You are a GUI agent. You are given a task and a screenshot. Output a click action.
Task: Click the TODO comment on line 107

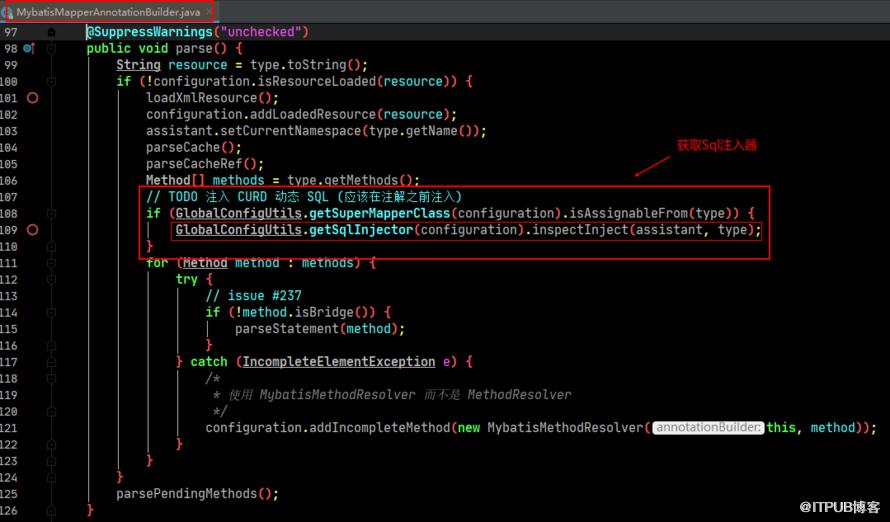coord(304,197)
